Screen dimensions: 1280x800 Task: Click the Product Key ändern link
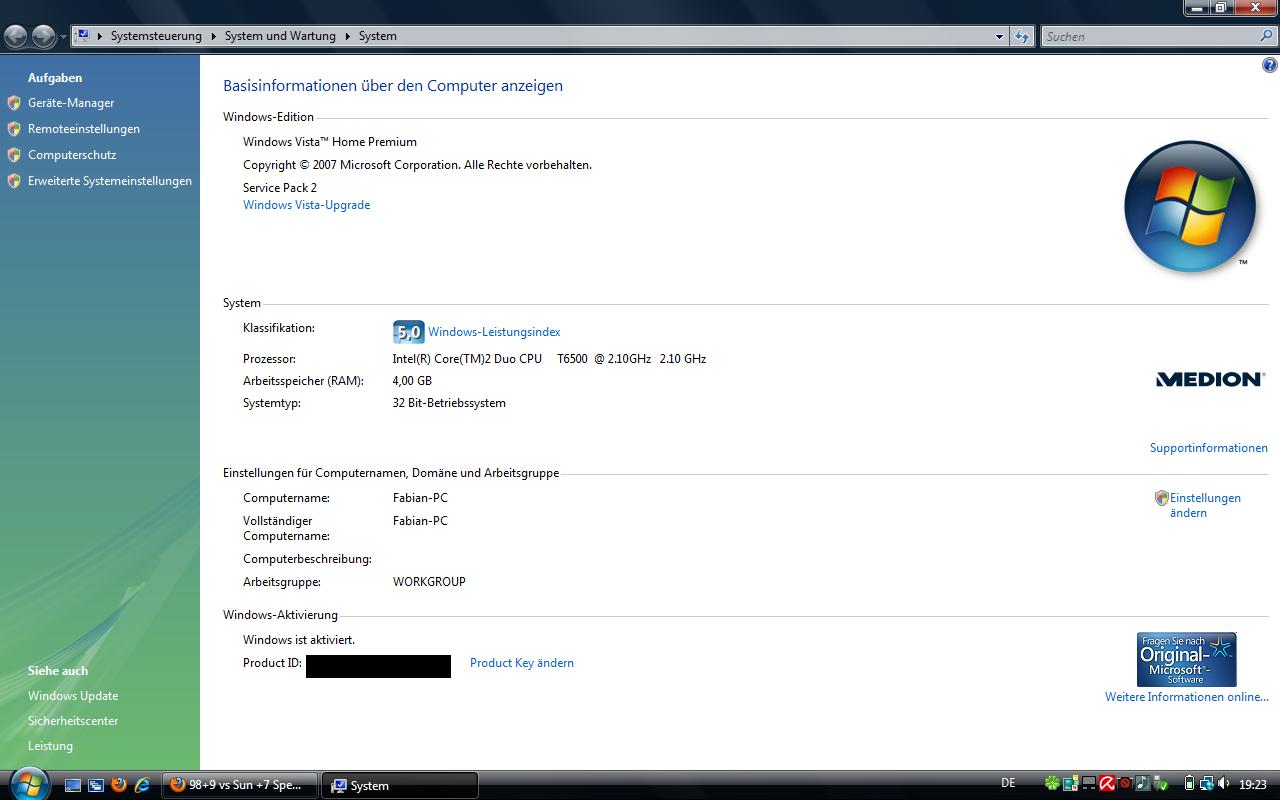(521, 663)
